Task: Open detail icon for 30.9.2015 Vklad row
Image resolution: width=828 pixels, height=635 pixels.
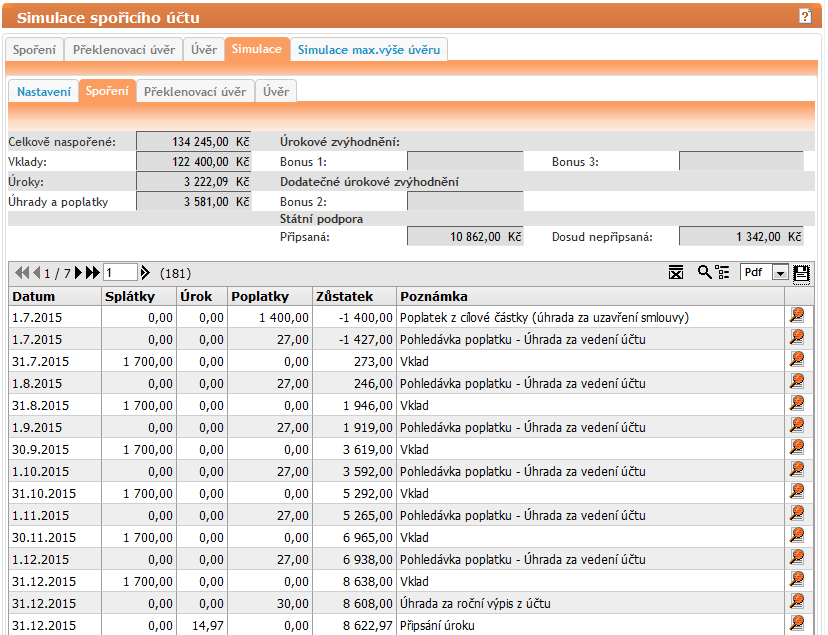Action: coord(797,448)
